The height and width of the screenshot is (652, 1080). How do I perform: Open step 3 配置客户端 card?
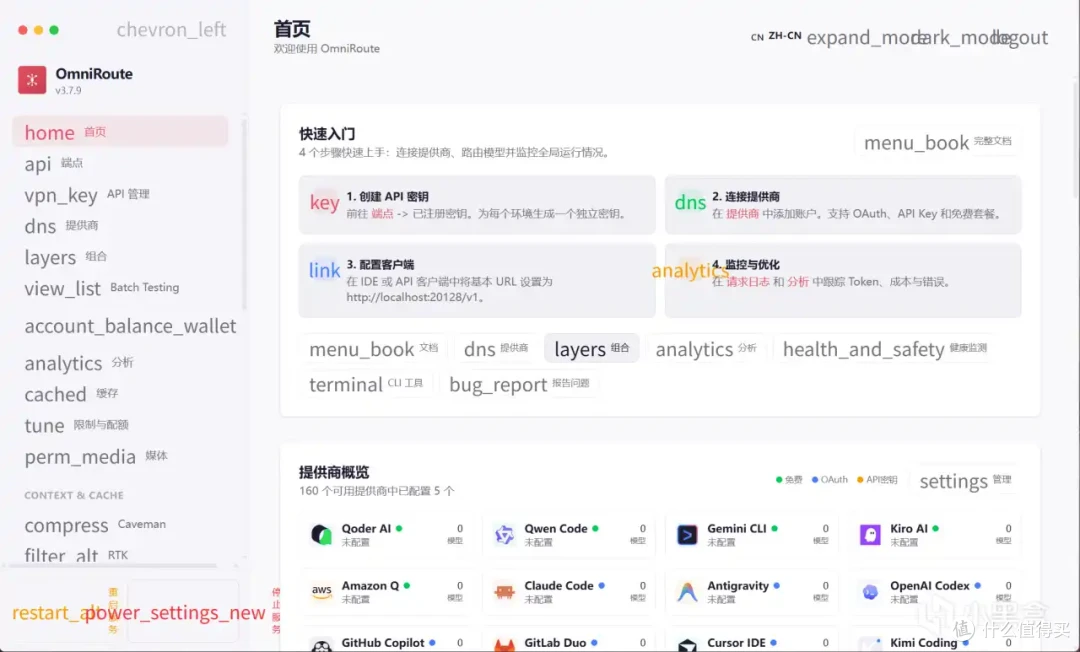pos(477,280)
